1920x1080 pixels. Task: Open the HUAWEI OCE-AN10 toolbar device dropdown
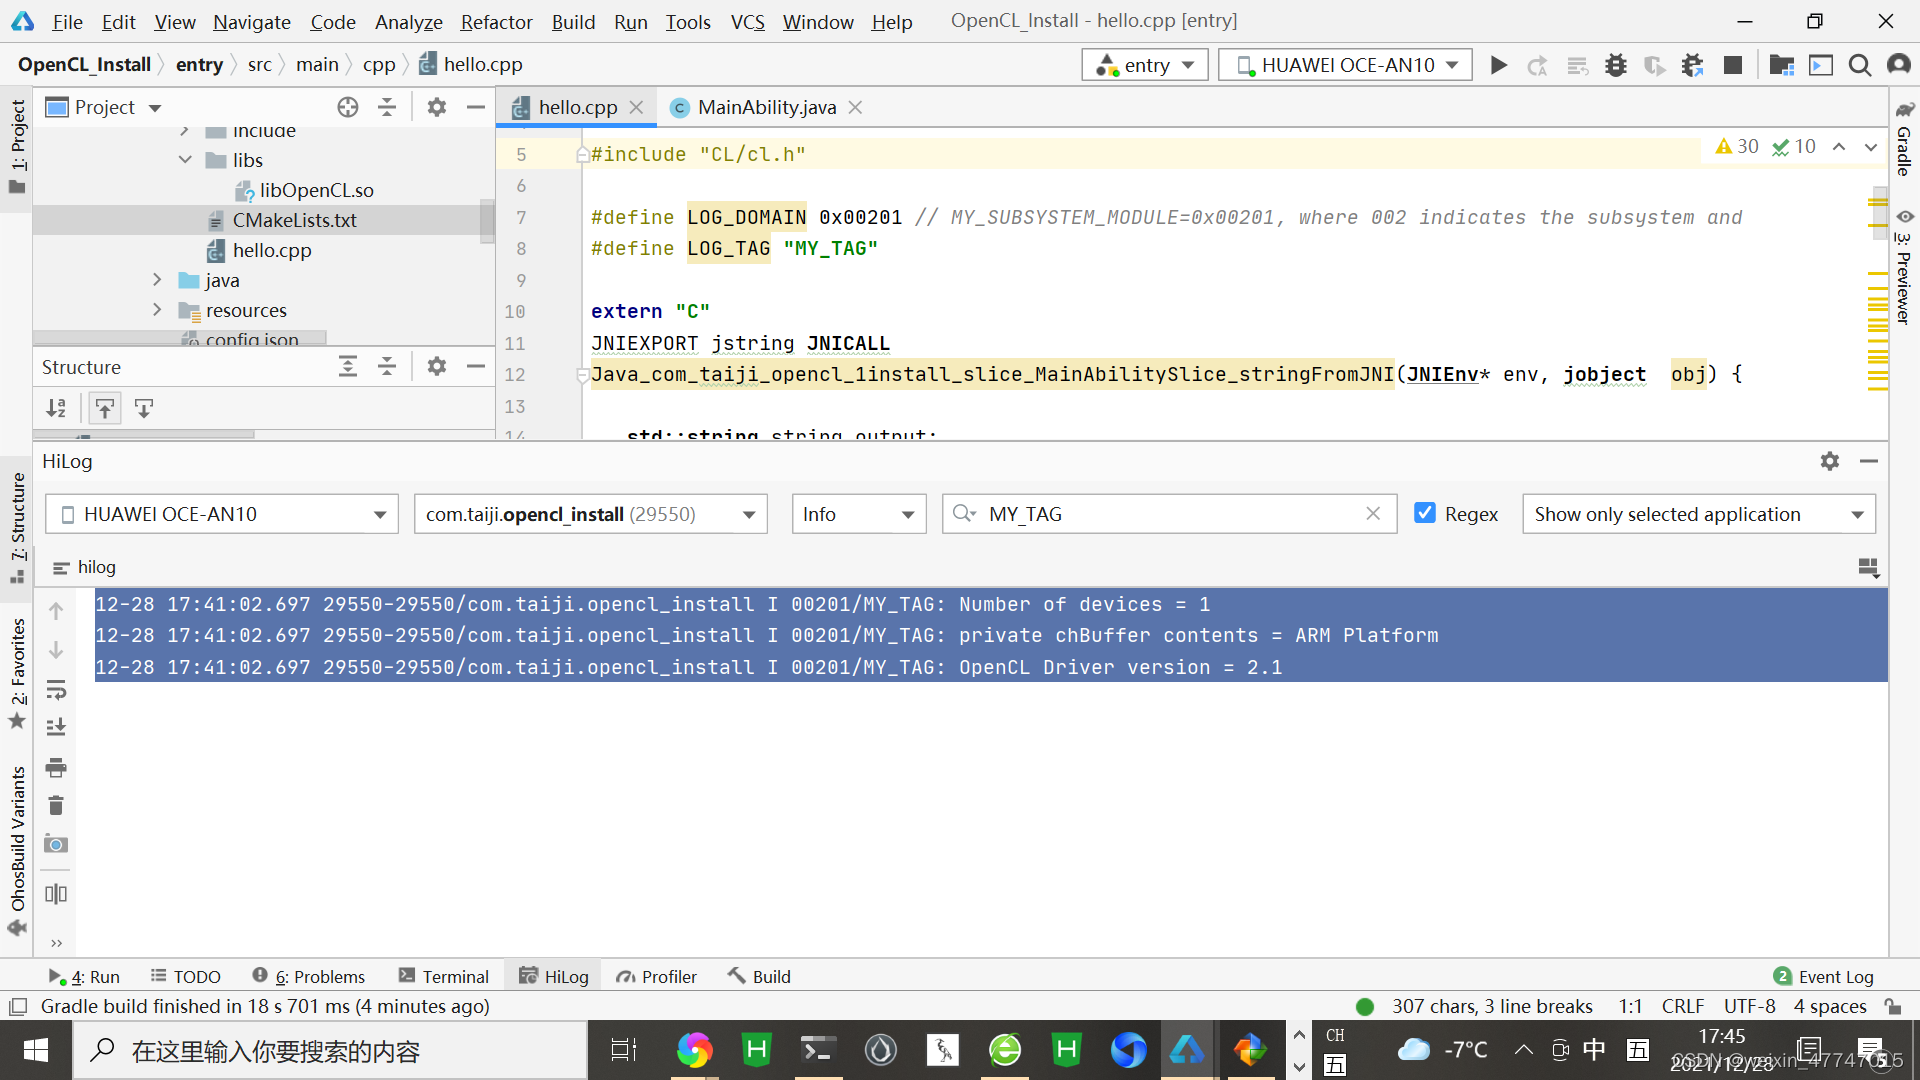pos(1345,65)
